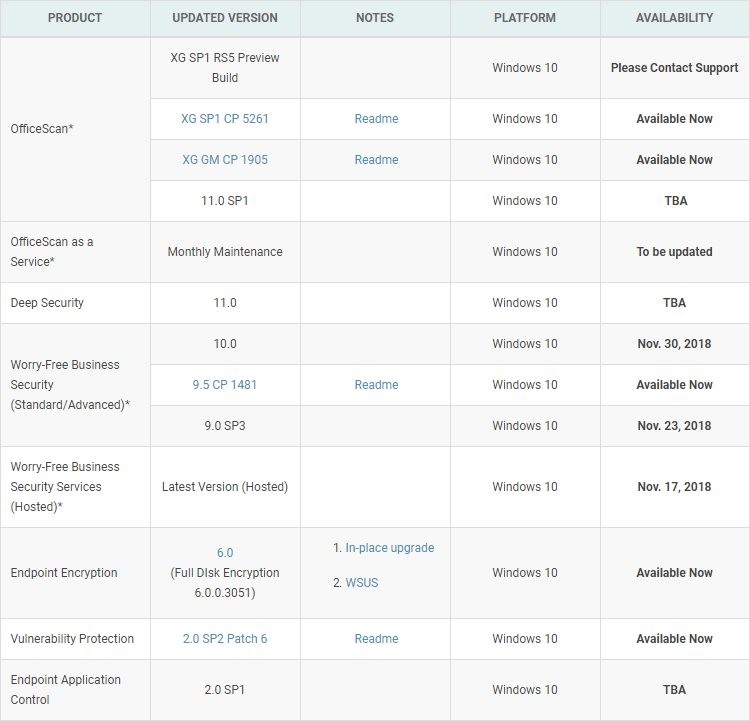Select TBA in the Deep Security row
The image size is (750, 721).
[675, 303]
